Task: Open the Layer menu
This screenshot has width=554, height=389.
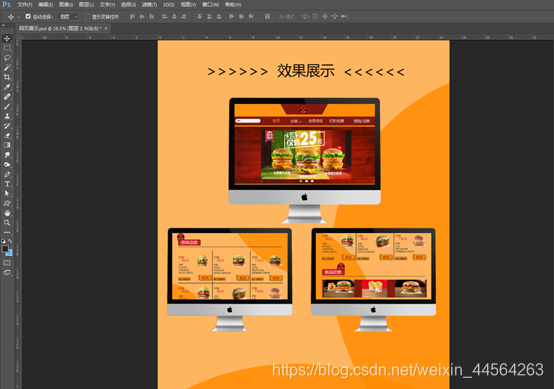Action: [x=87, y=5]
